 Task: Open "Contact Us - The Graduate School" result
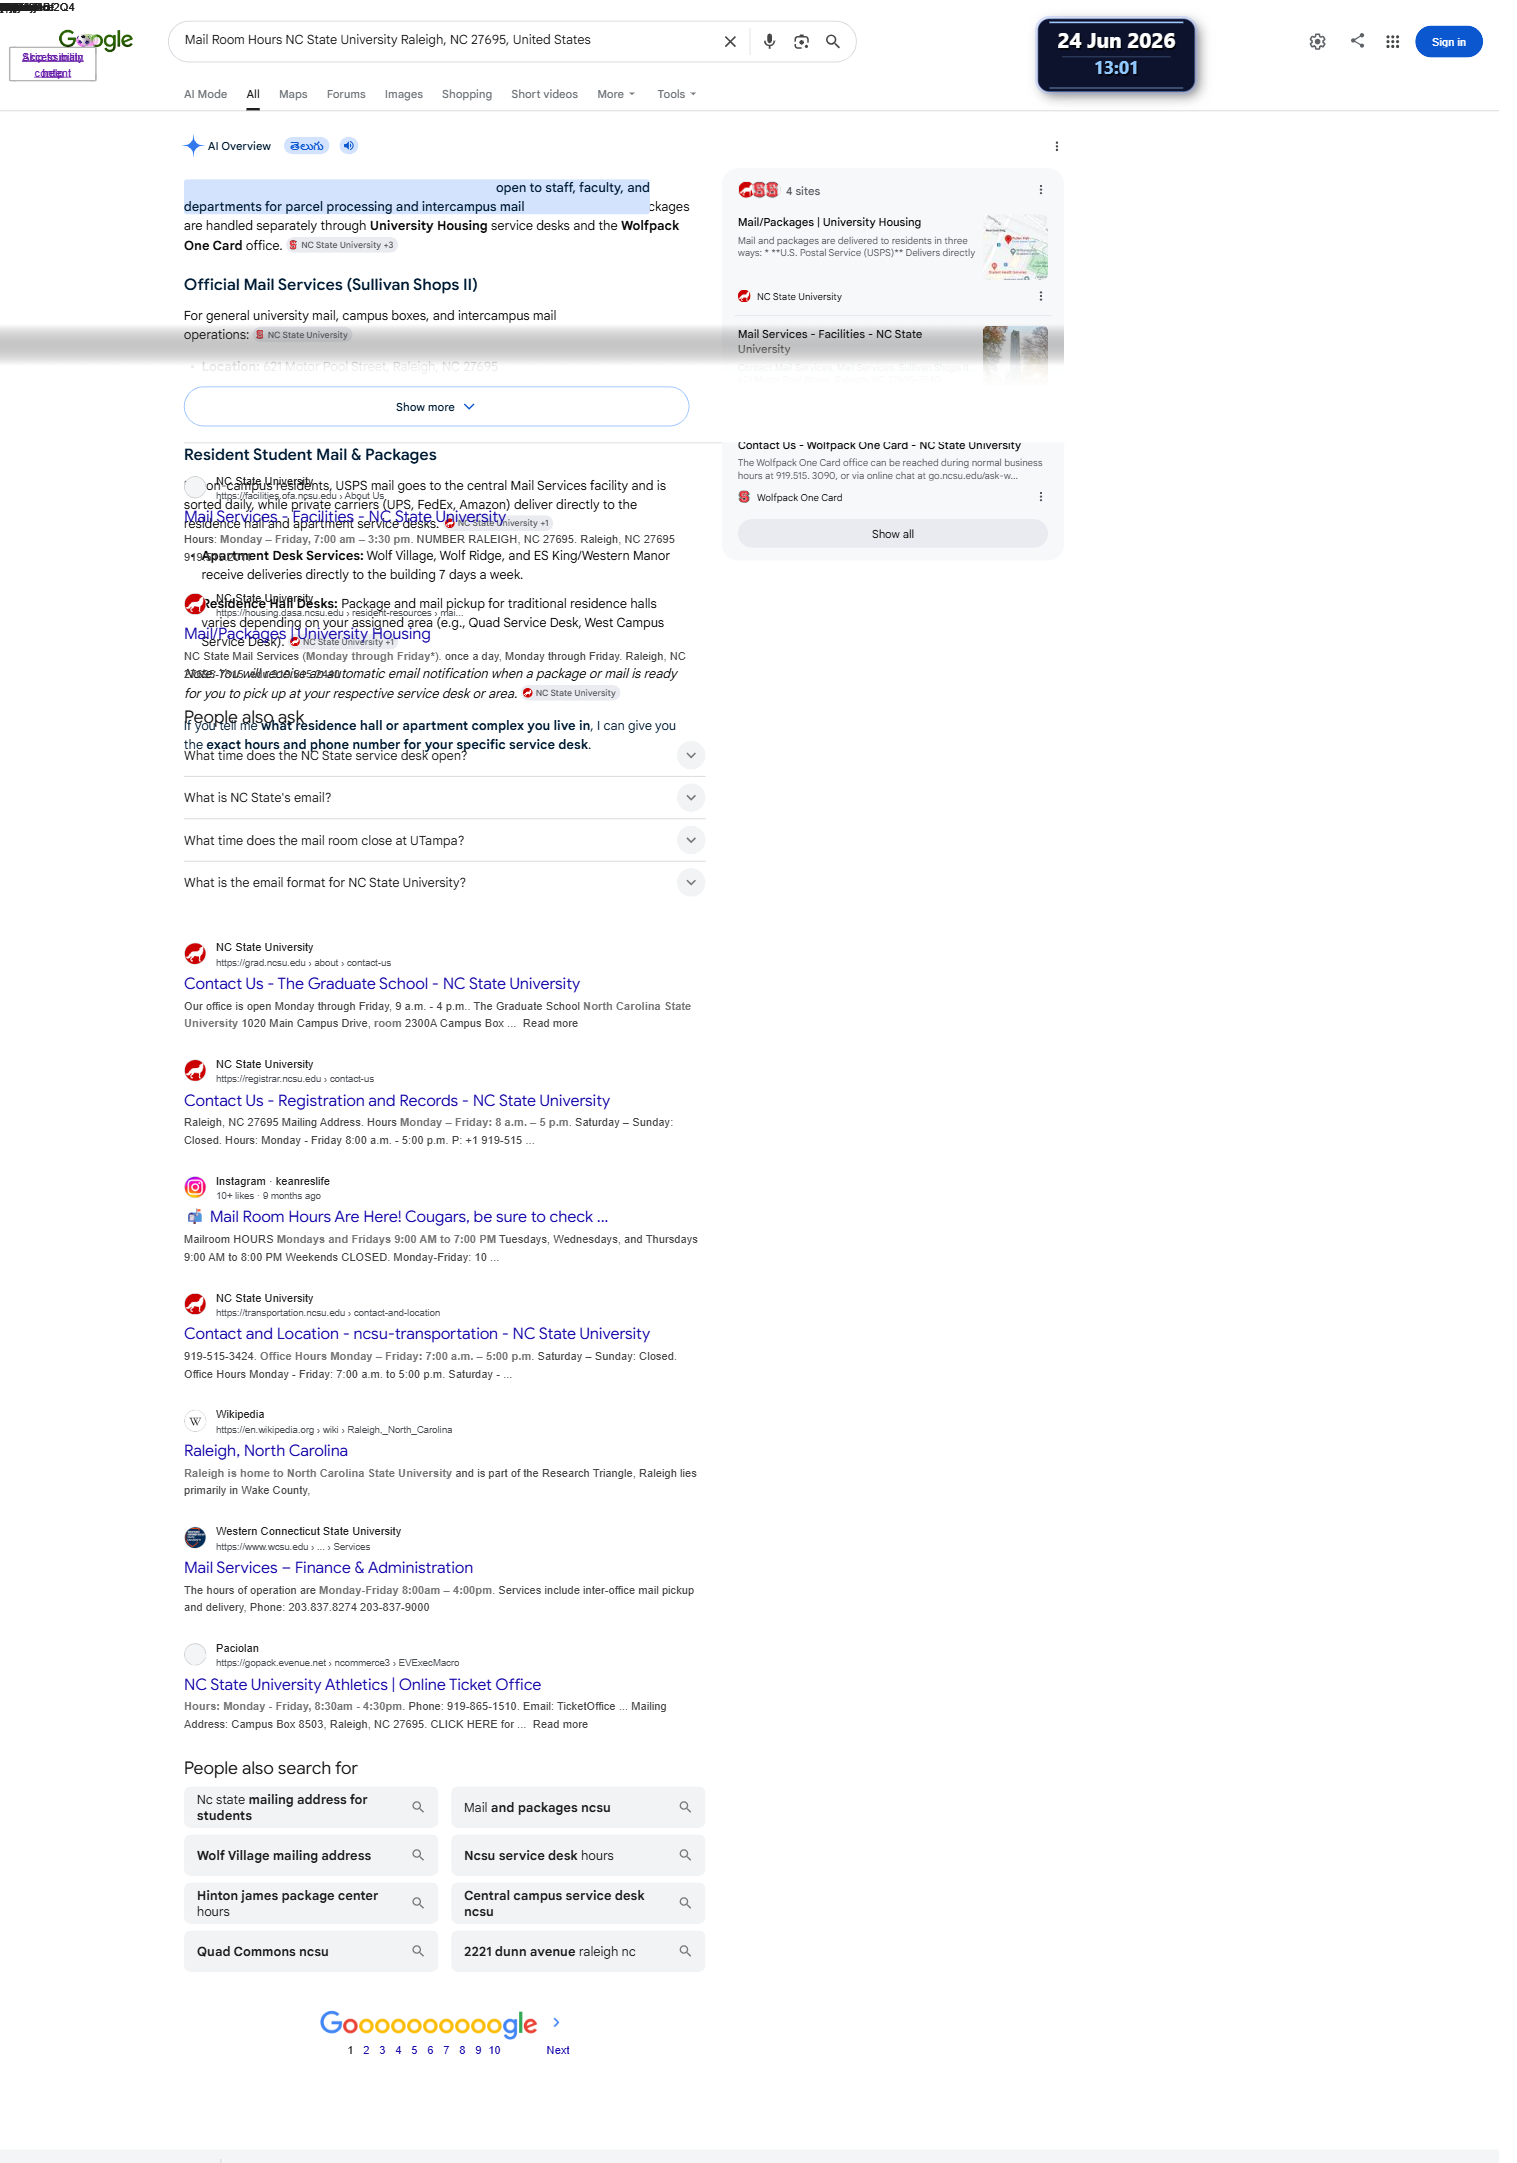click(382, 984)
